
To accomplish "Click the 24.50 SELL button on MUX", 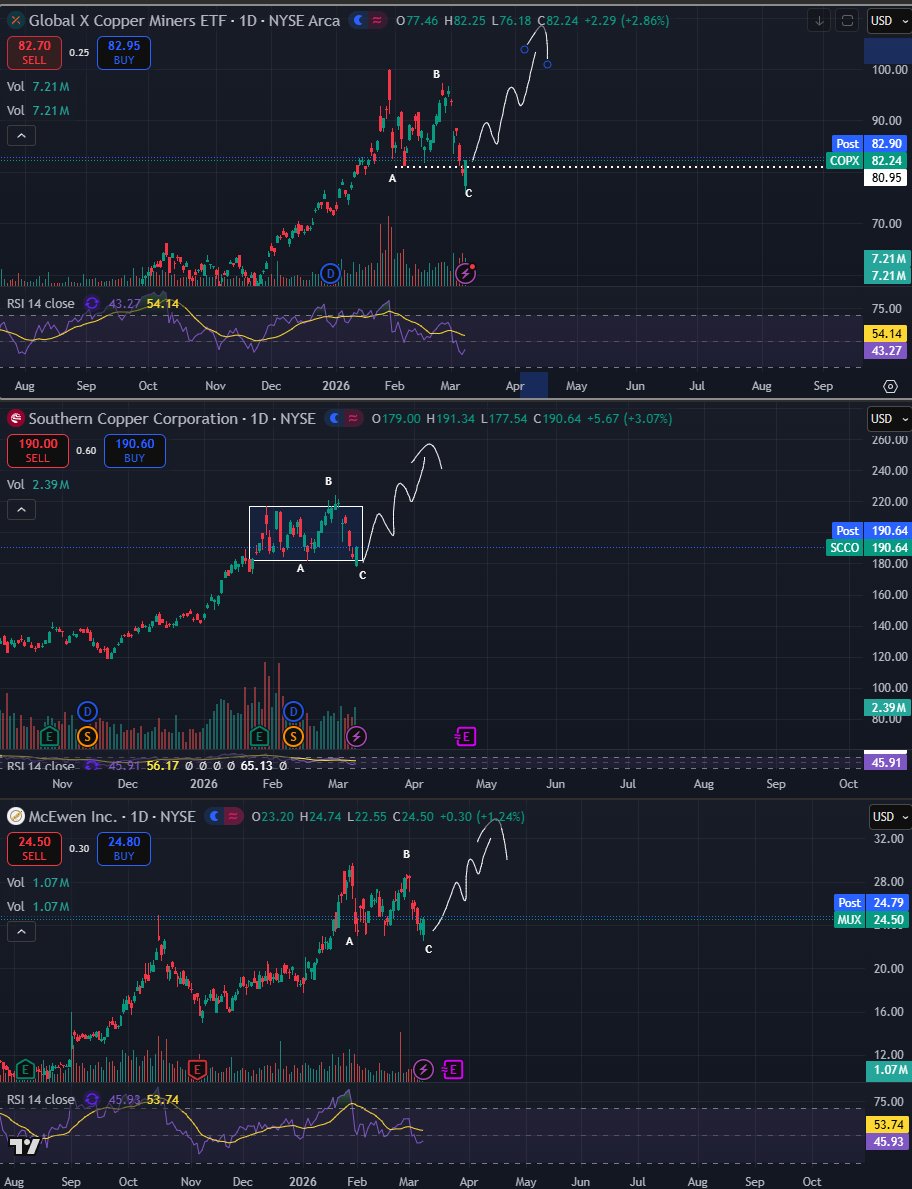I will (34, 849).
